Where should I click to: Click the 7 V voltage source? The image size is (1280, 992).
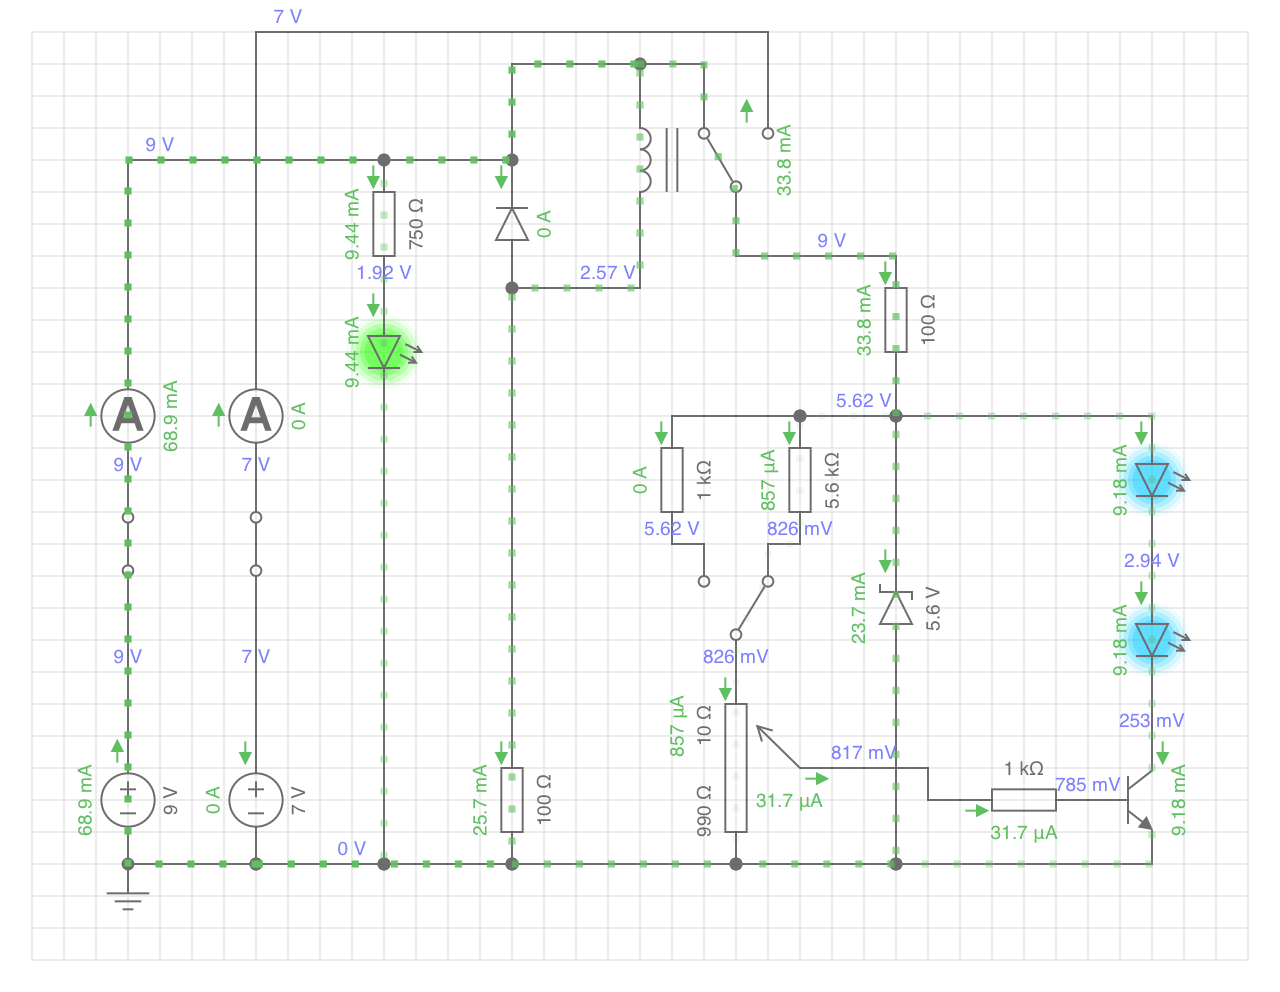tap(256, 800)
